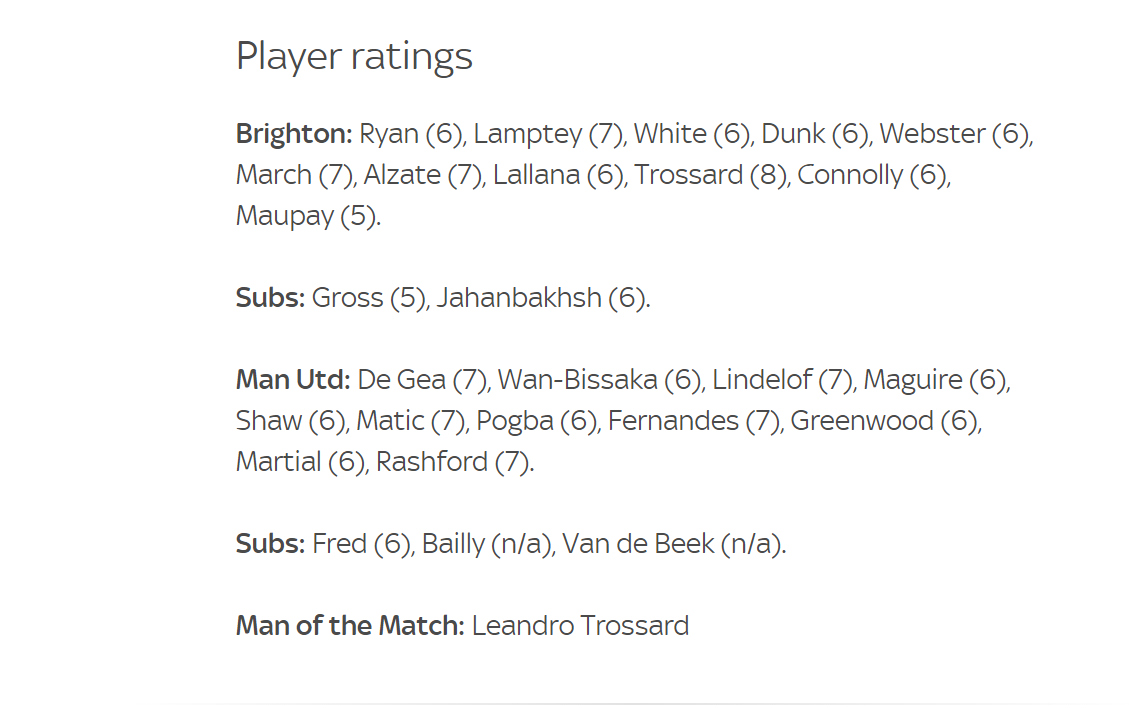This screenshot has height=708, width=1129.
Task: Click the Man of the Match label
Action: [x=351, y=626]
